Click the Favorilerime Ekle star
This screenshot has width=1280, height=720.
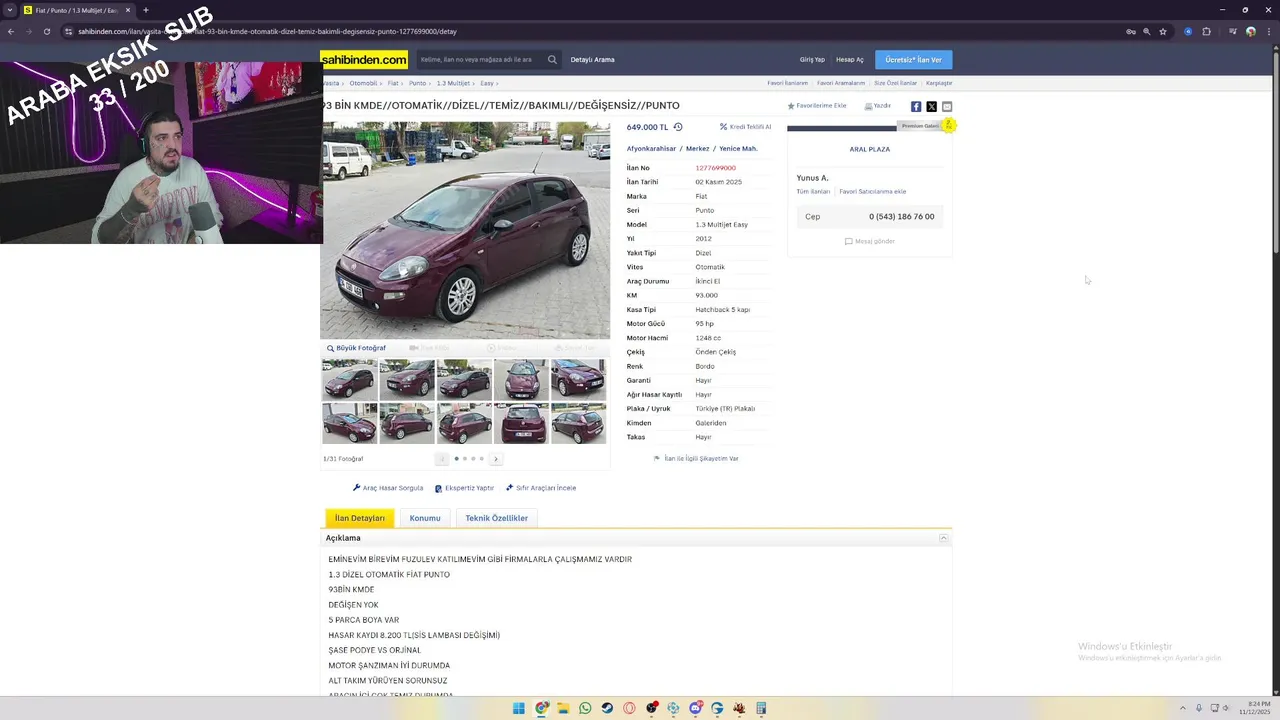[790, 106]
